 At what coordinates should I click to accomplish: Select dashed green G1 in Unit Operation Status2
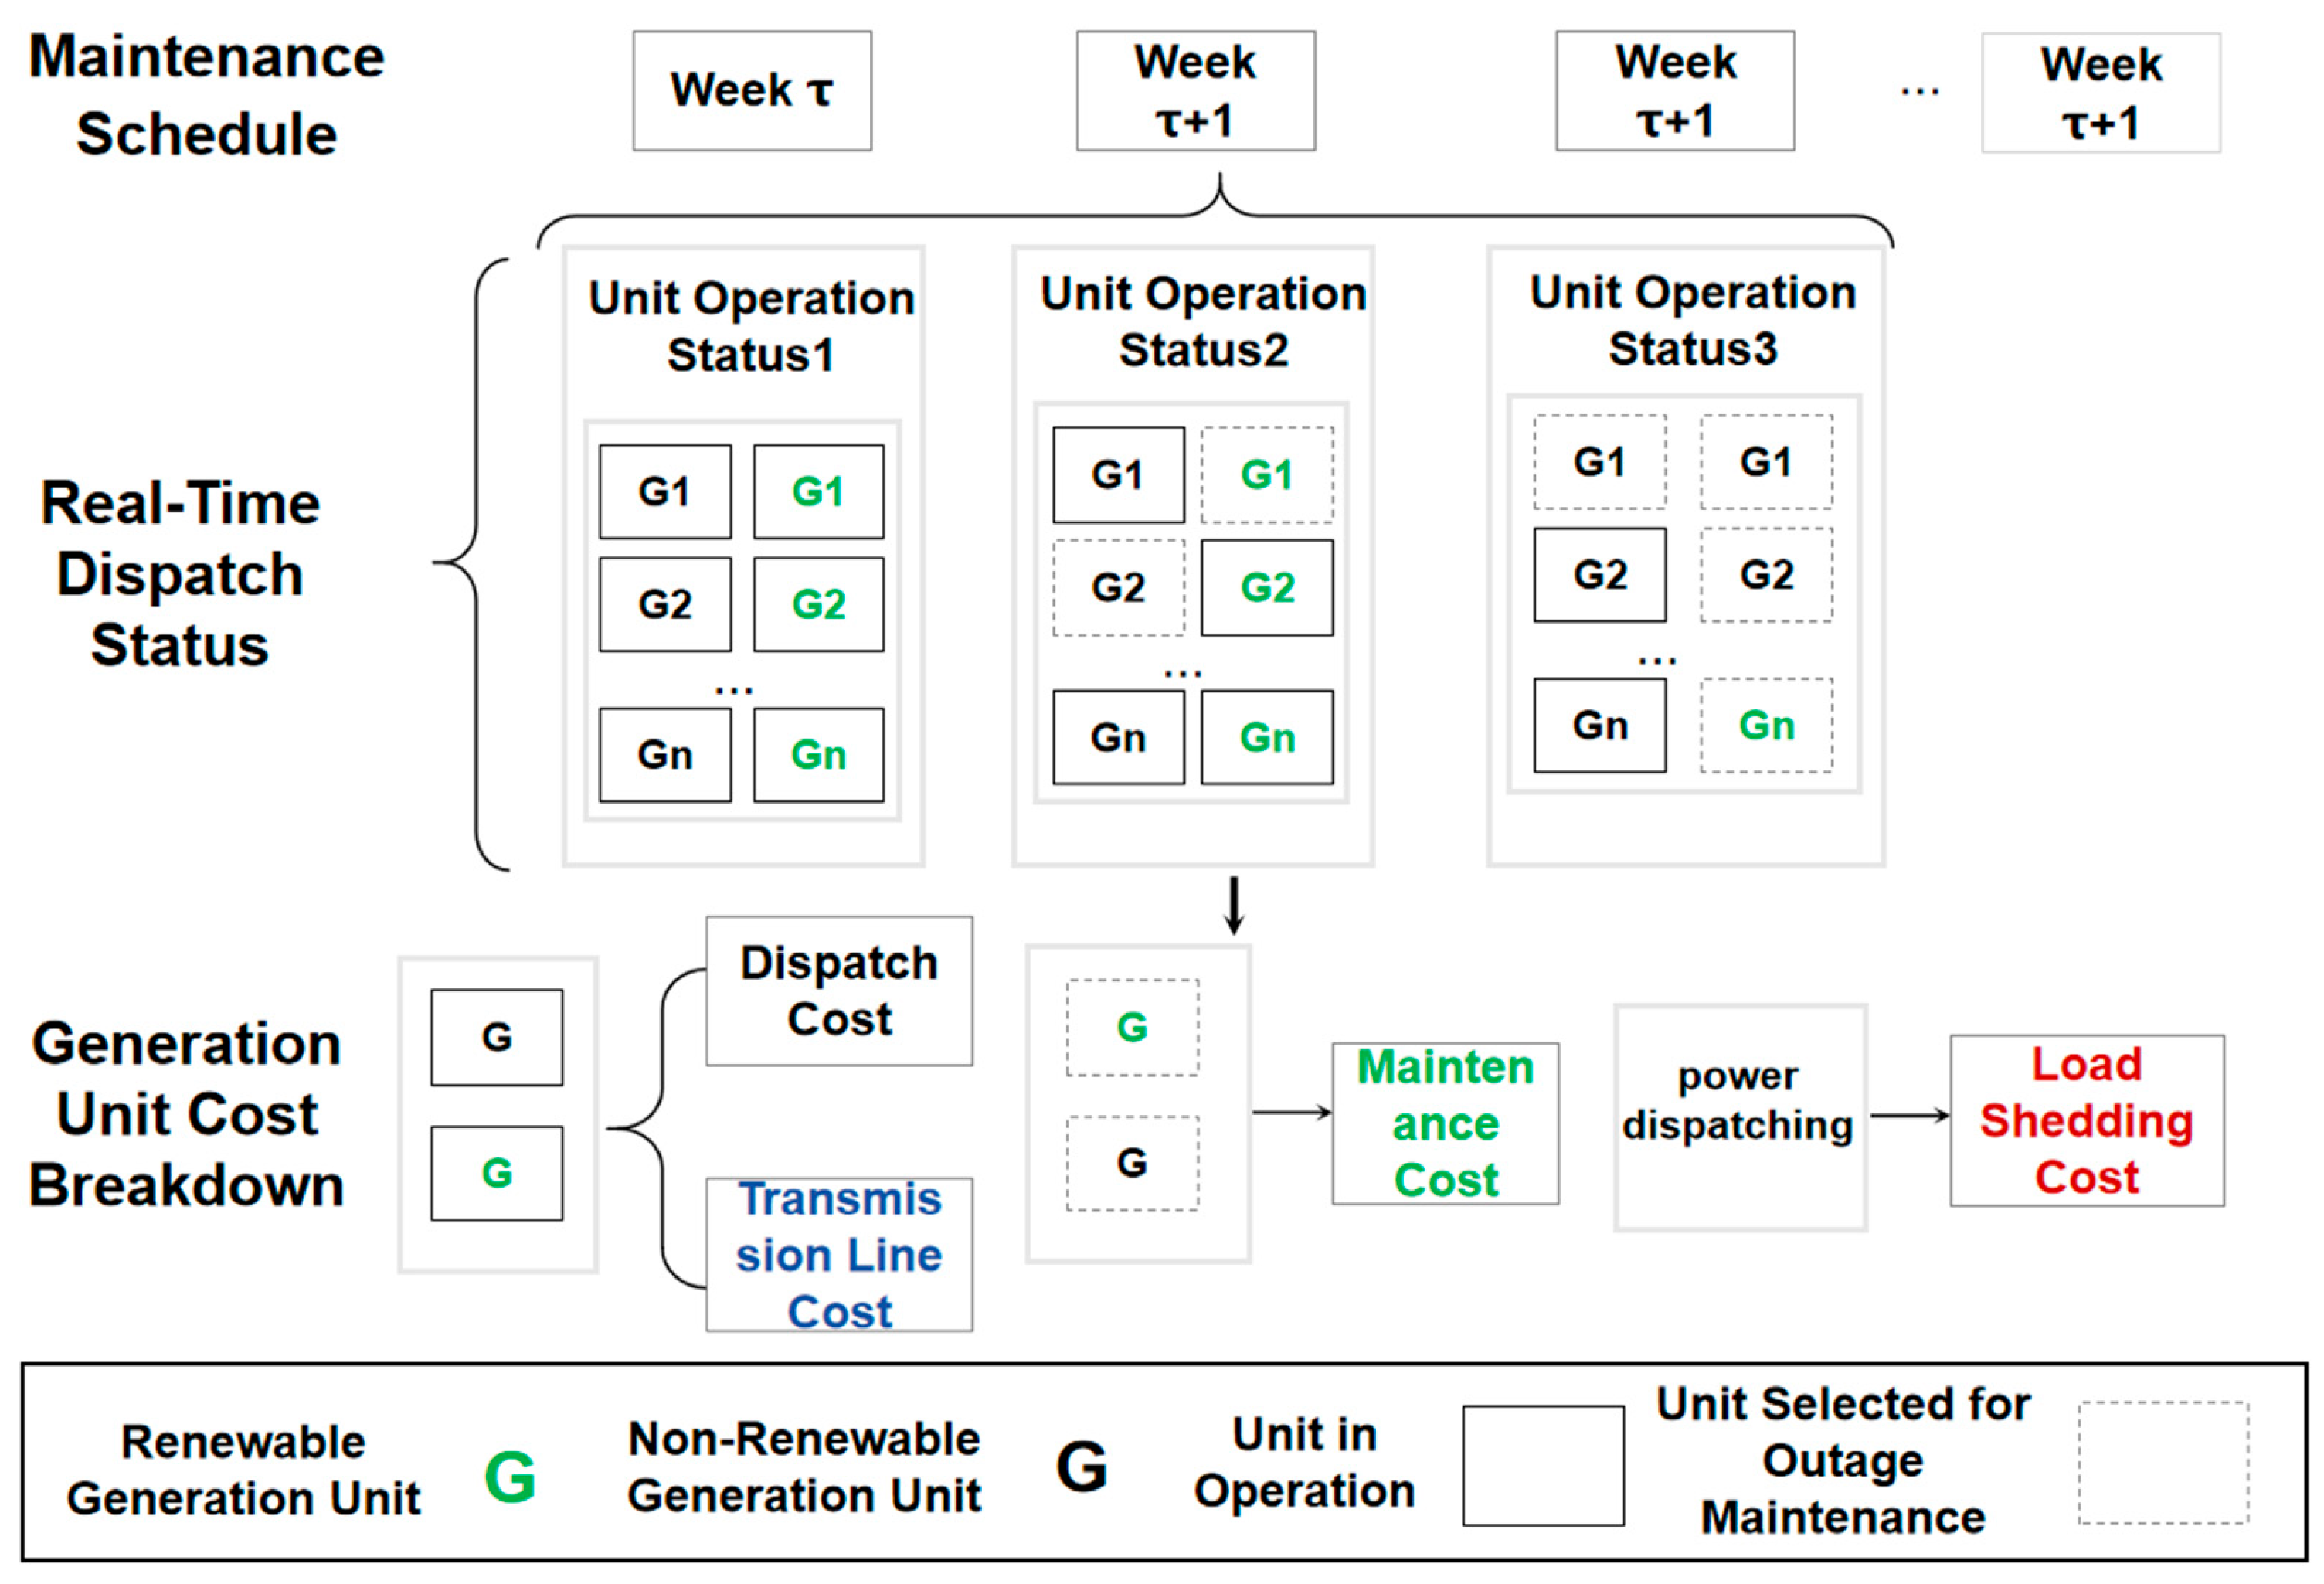click(x=1266, y=474)
